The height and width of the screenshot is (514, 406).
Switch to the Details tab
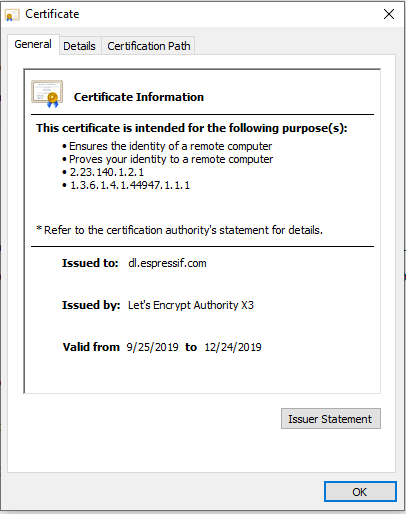pos(79,46)
